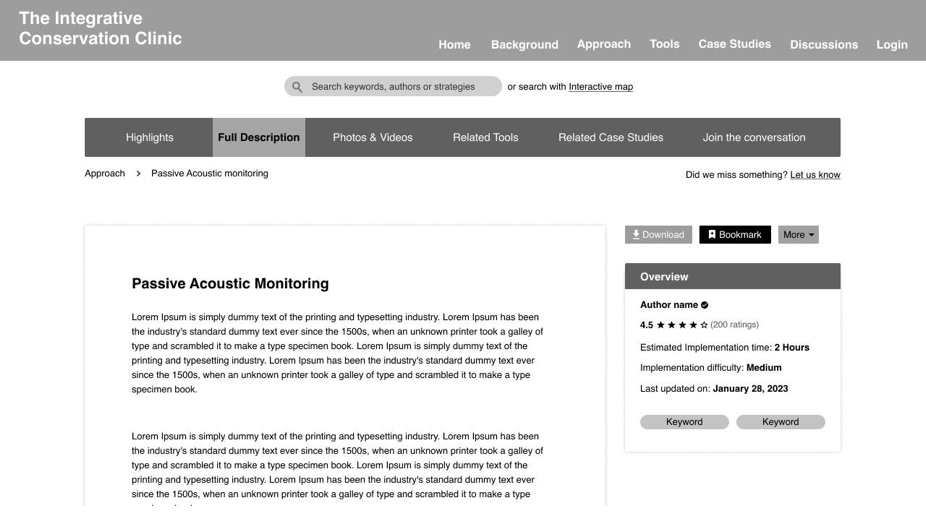Click the star rating icons
926x524 pixels.
[682, 325]
